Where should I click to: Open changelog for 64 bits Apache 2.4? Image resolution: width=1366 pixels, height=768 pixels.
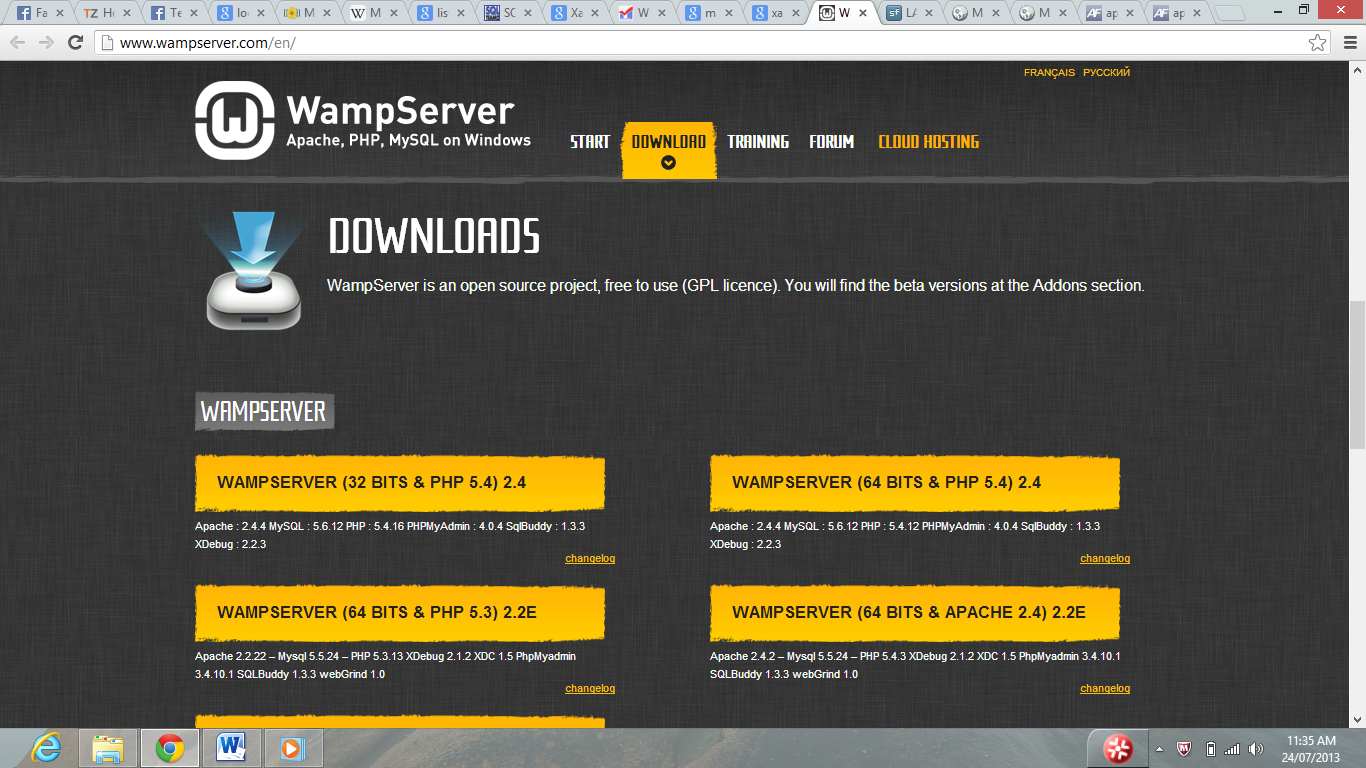(x=1105, y=689)
